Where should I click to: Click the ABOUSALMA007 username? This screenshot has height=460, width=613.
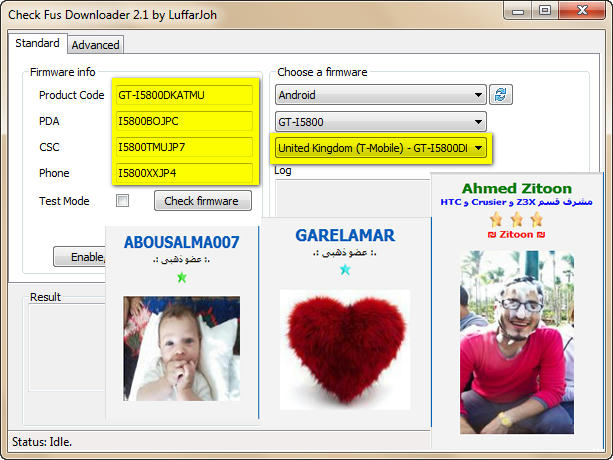point(181,242)
